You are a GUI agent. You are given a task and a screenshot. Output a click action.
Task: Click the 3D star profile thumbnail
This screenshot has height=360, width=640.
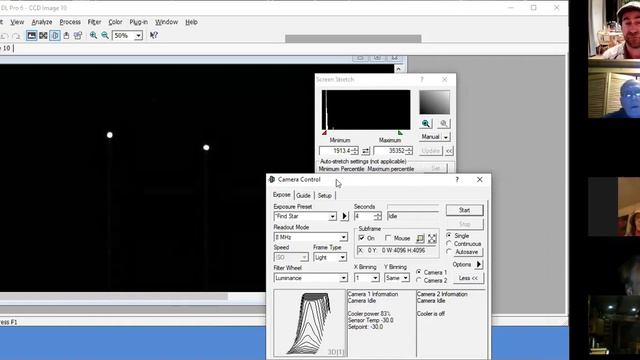(310, 323)
